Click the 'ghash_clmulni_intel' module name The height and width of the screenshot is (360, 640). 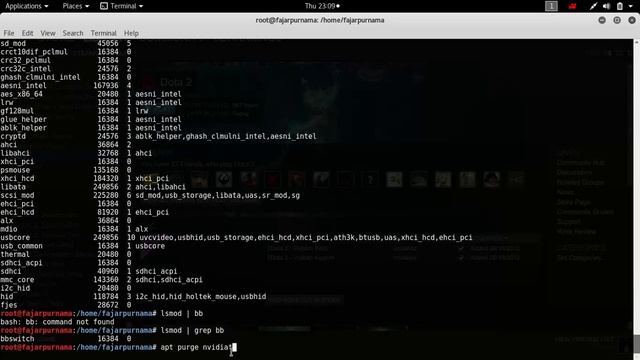[x=40, y=77]
